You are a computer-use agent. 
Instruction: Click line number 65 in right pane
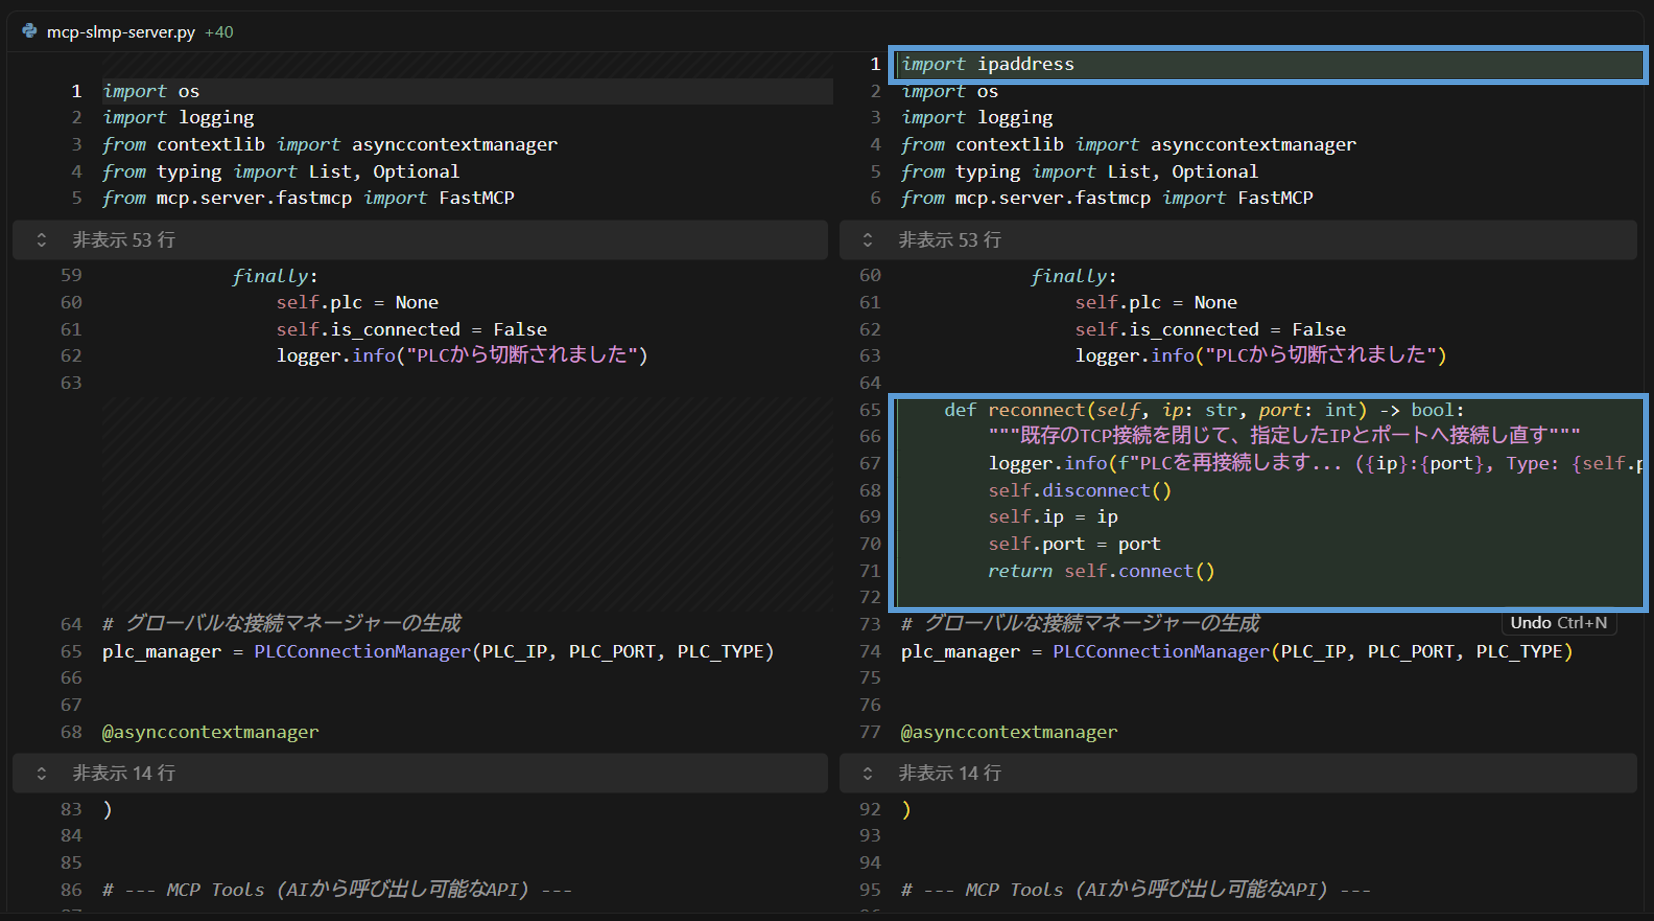pyautogui.click(x=870, y=410)
